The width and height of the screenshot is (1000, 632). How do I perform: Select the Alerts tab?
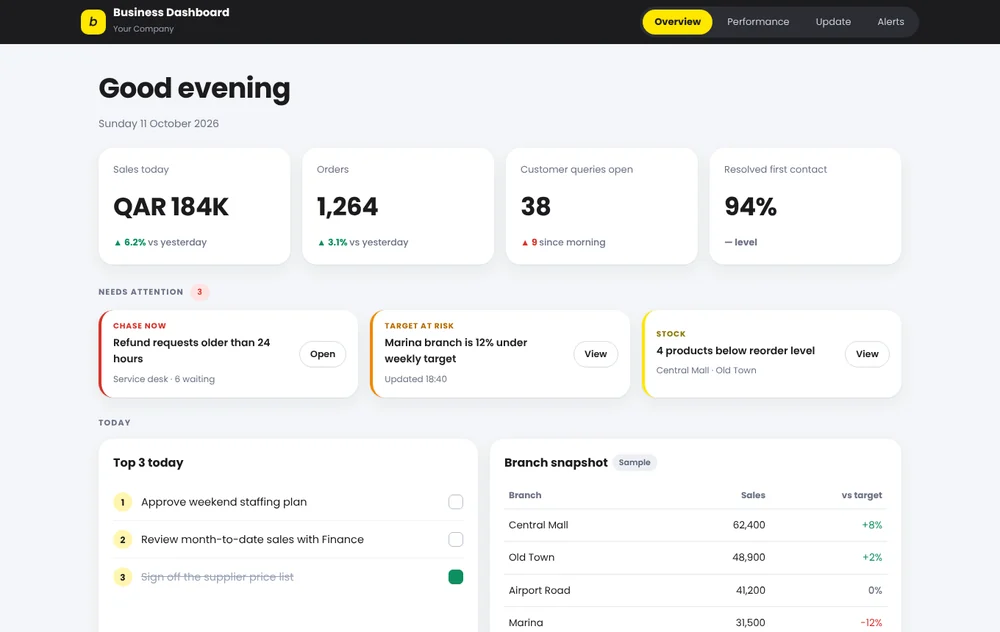pos(890,22)
